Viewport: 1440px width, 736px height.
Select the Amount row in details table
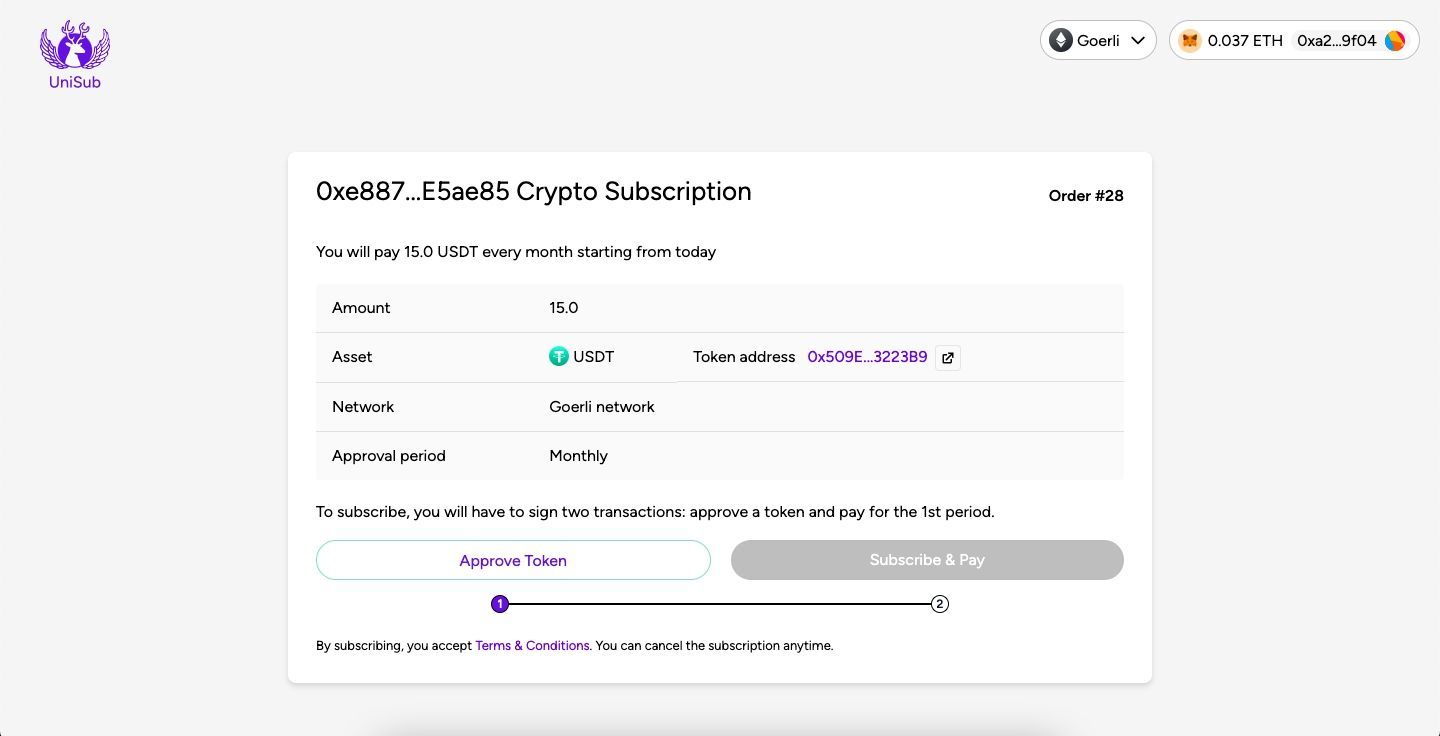click(720, 307)
